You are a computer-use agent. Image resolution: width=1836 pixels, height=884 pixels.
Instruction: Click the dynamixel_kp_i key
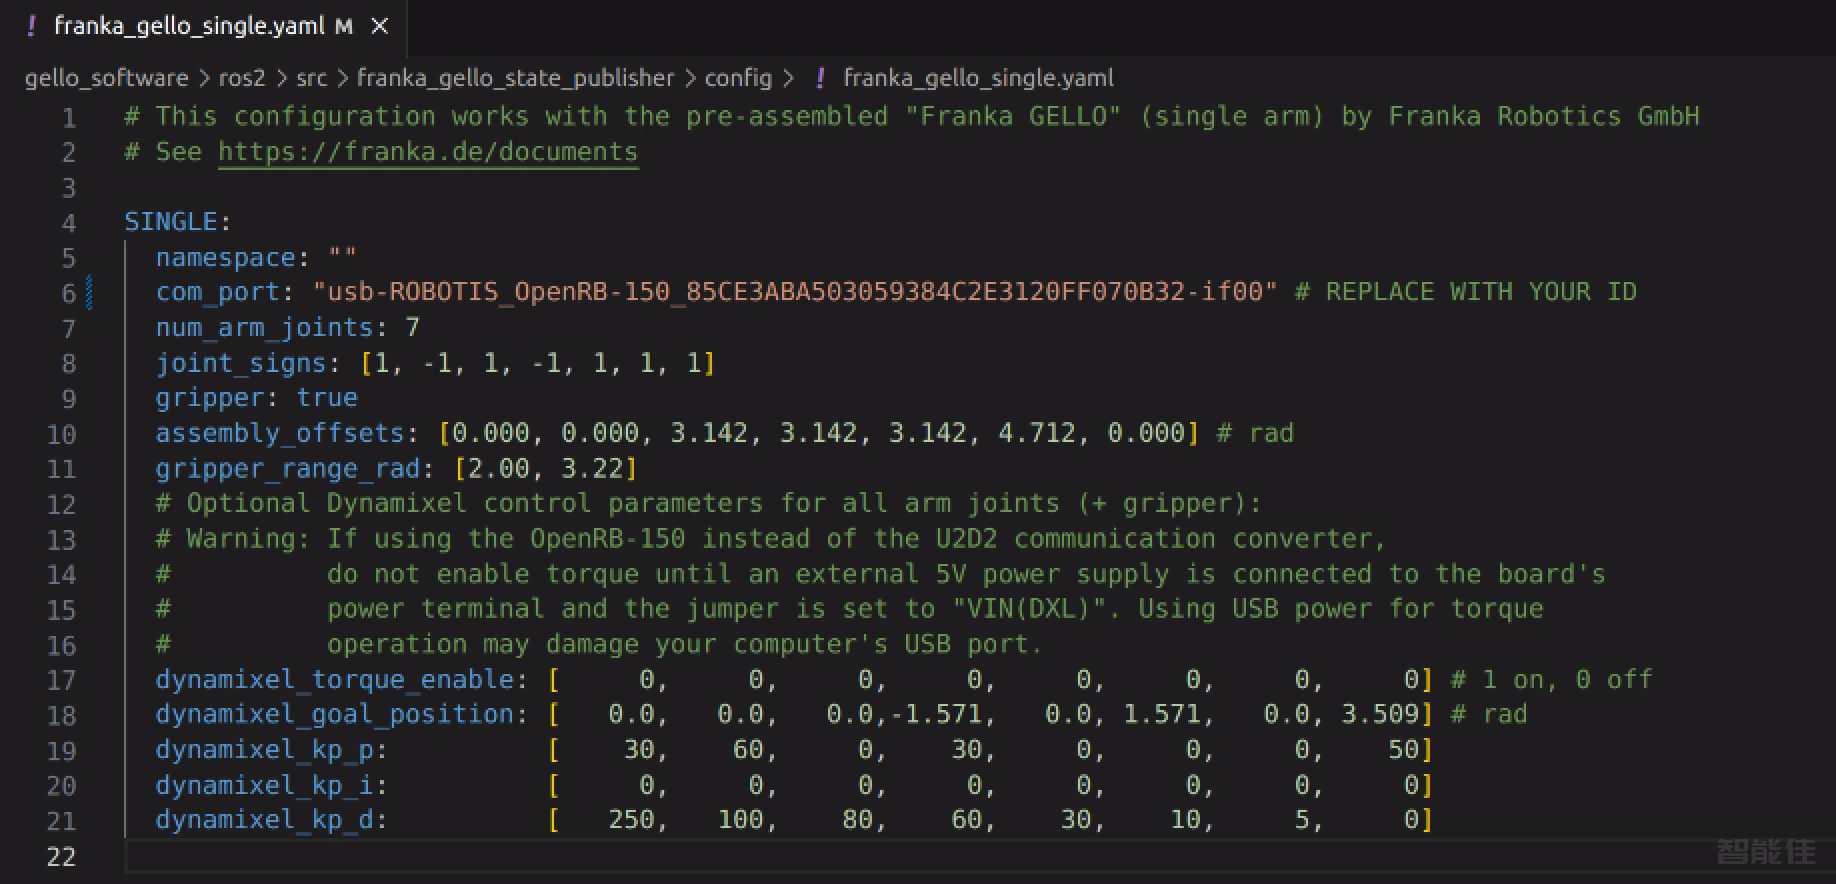tap(265, 786)
